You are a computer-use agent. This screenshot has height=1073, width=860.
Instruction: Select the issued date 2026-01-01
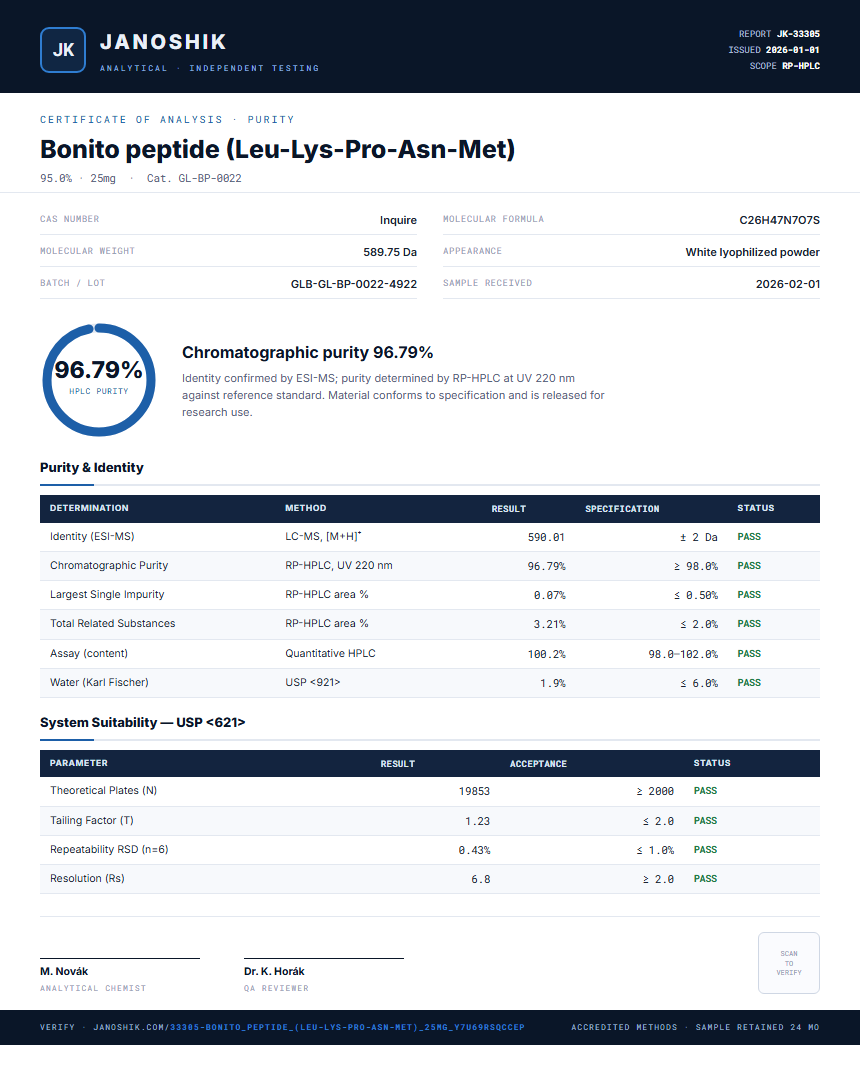click(792, 50)
